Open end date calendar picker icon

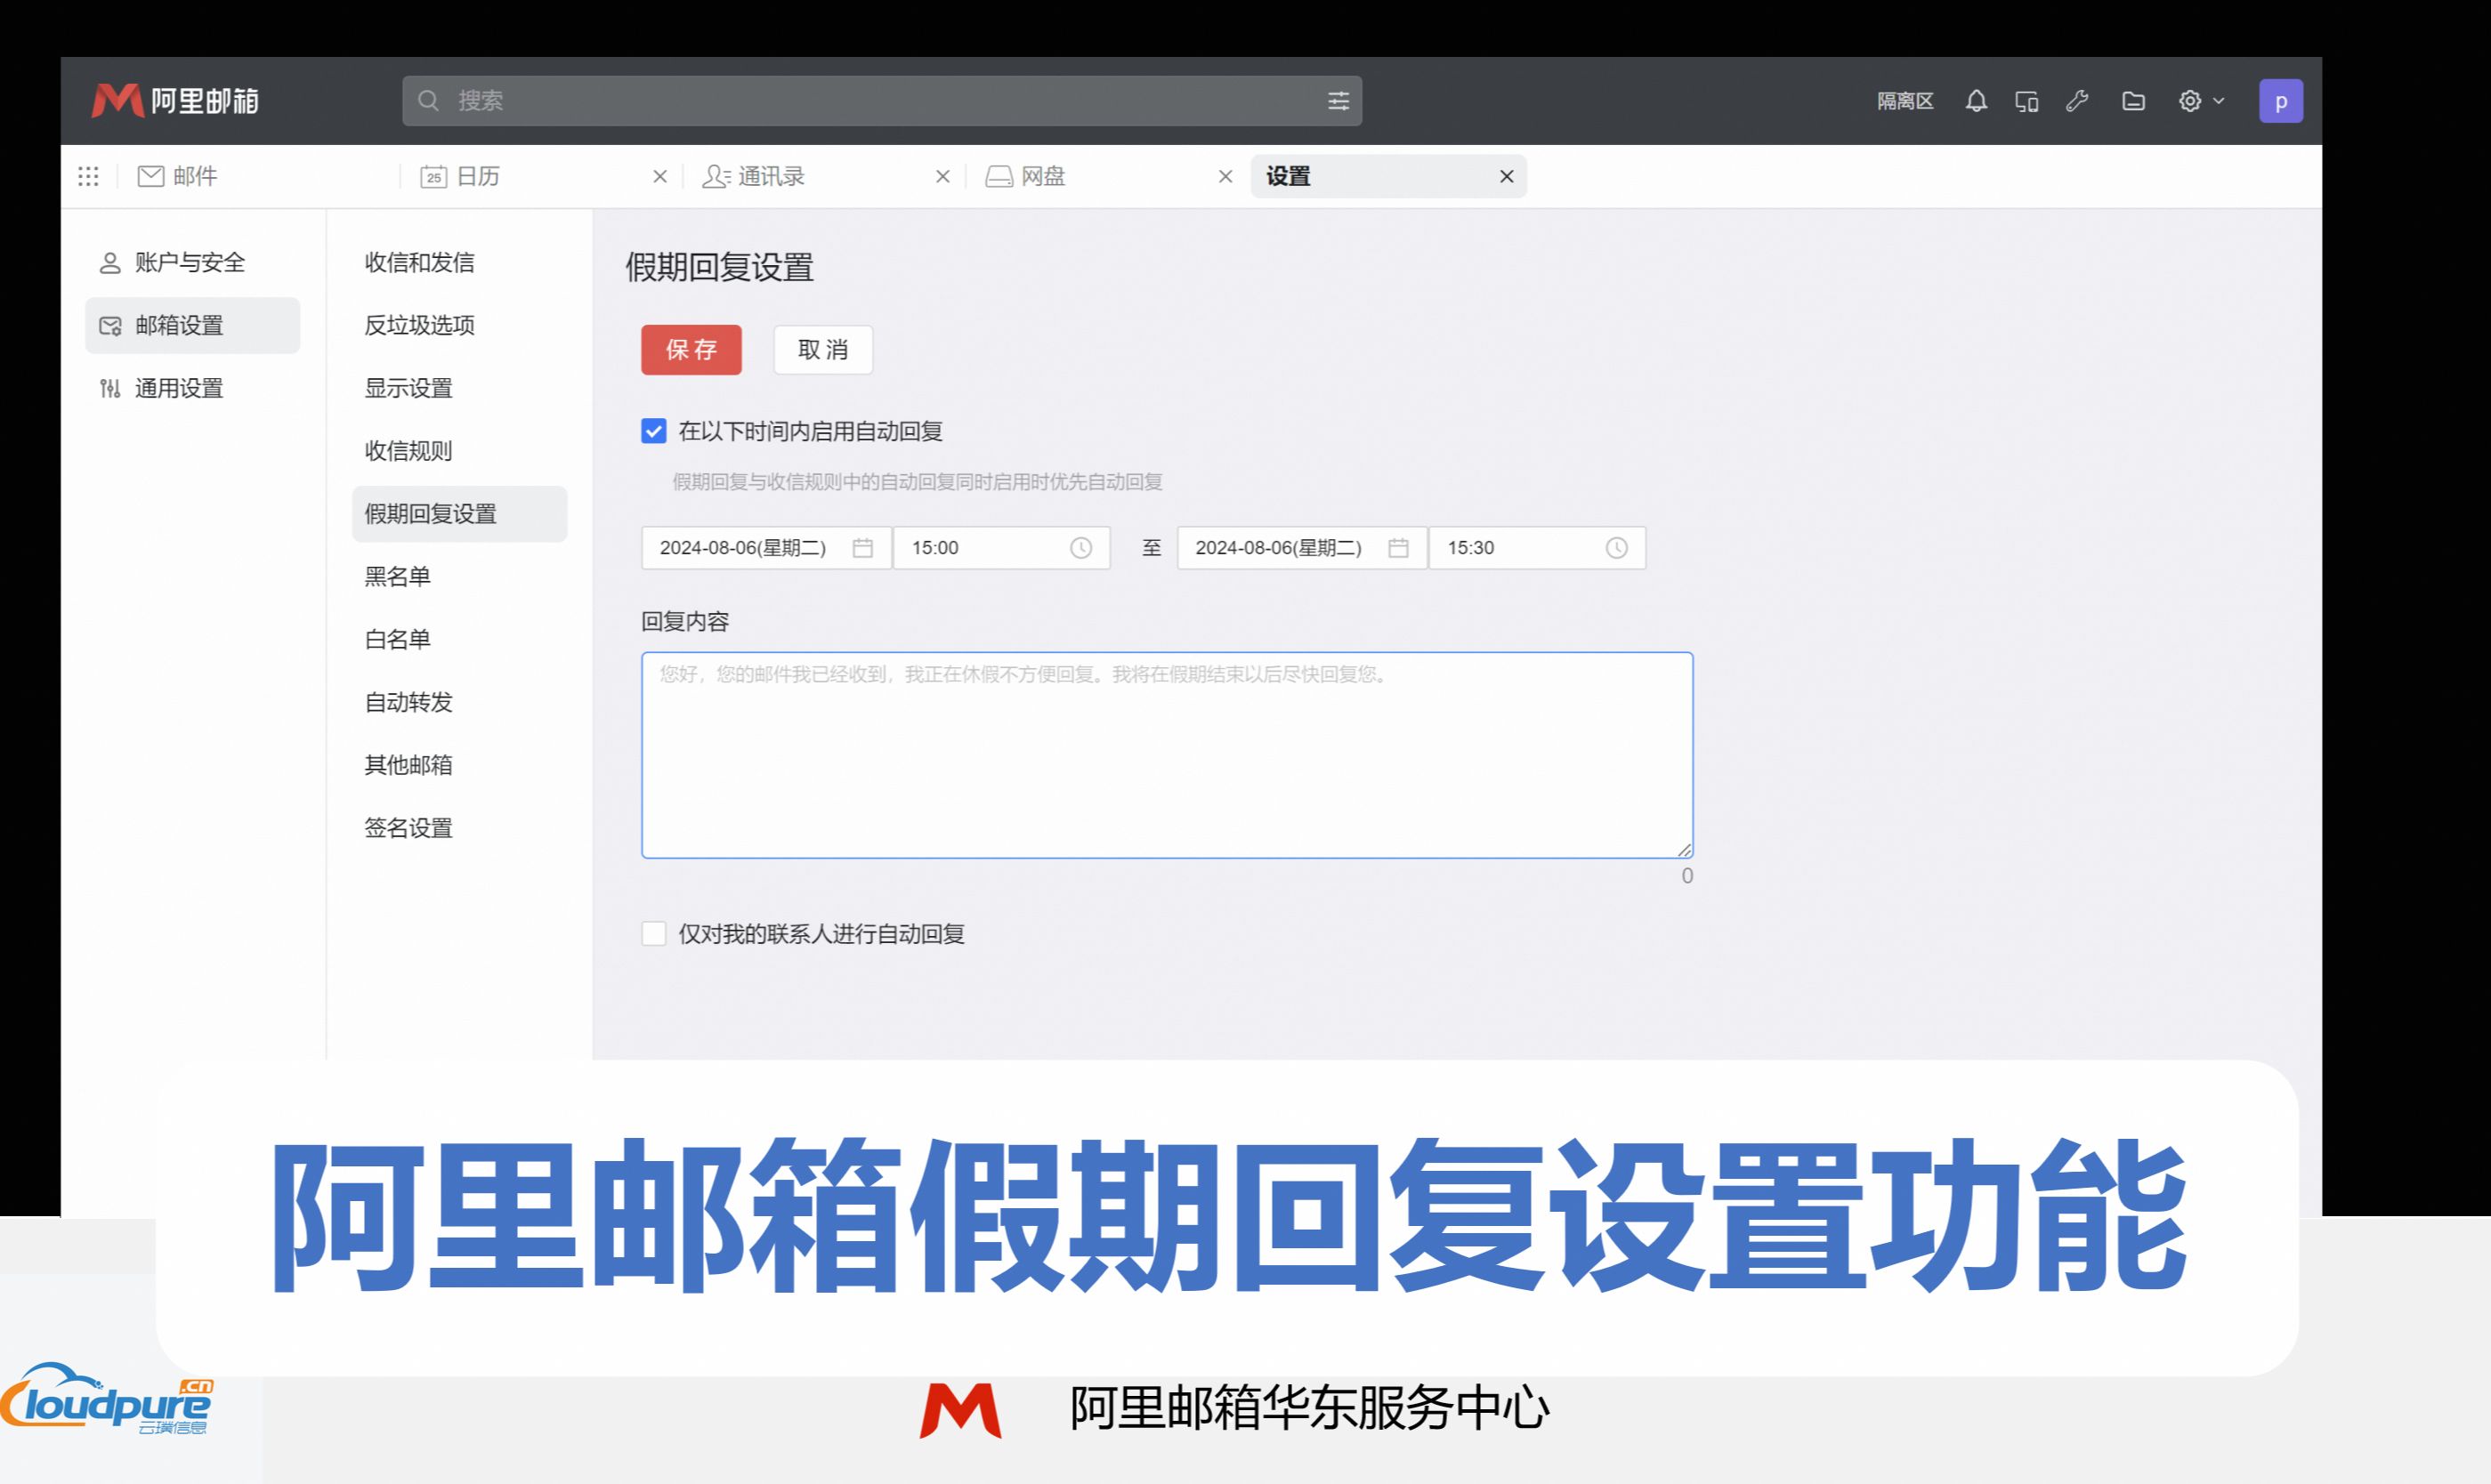[x=1398, y=548]
